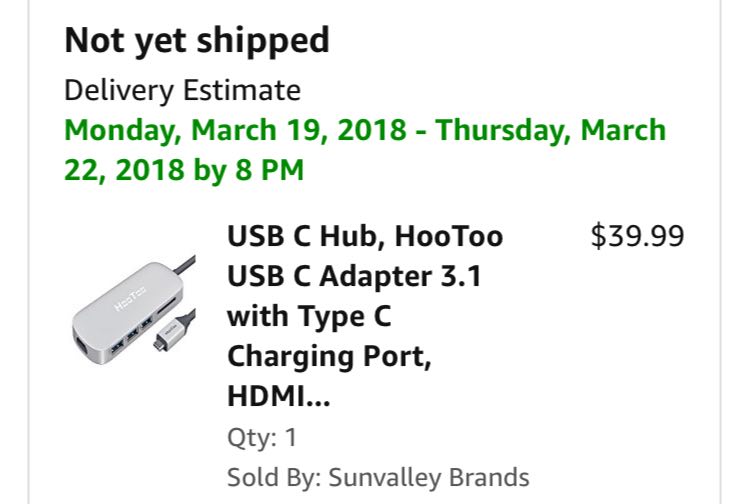Click the "with Type C" title line

tap(309, 316)
